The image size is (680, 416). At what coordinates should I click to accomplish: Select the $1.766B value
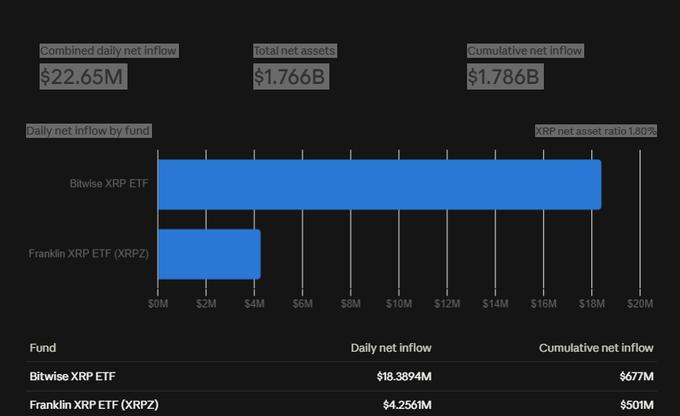pyautogui.click(x=291, y=77)
